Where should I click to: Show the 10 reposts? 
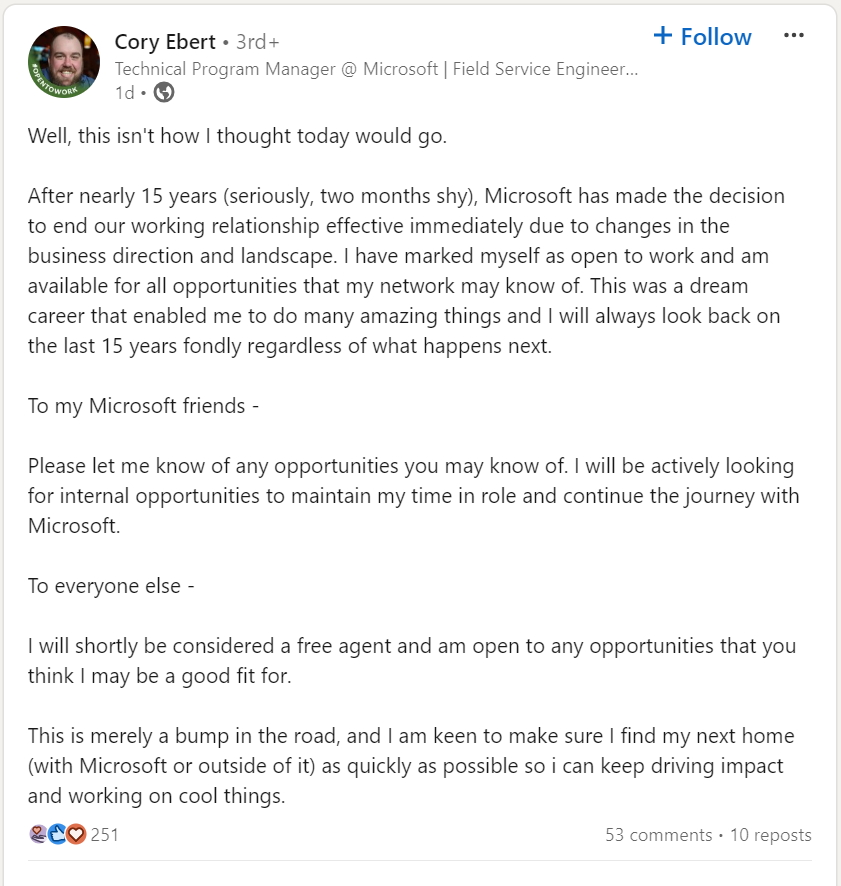[770, 835]
